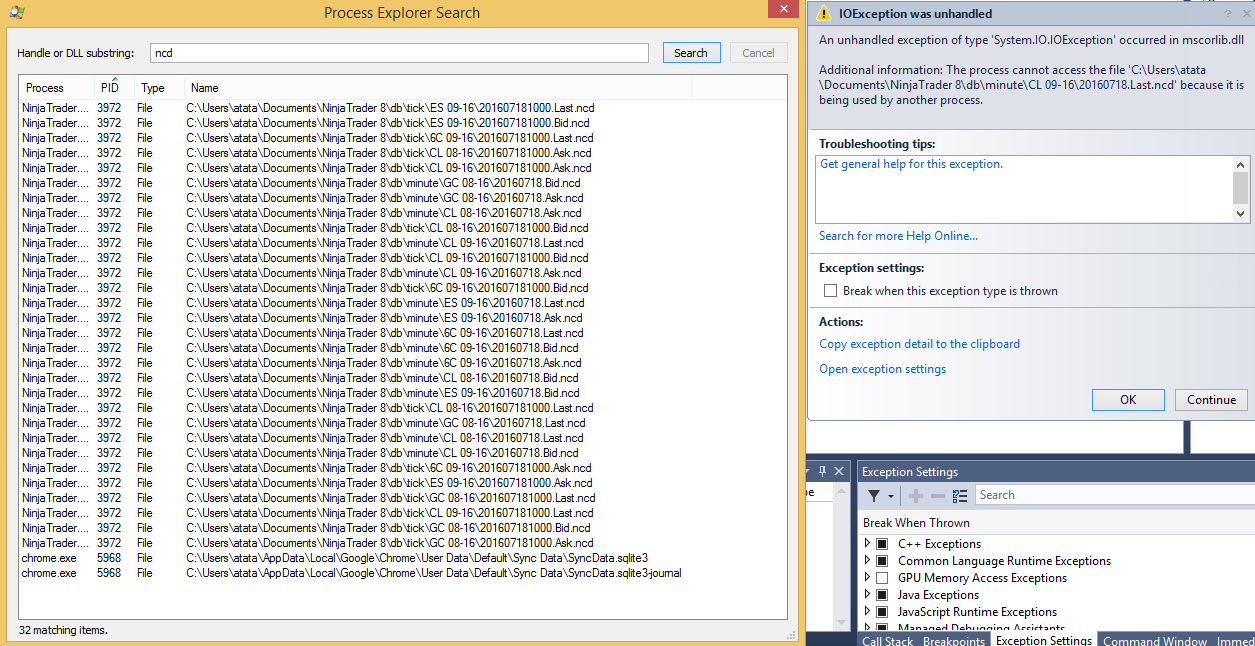Expand GPU Memory Access Exceptions node

pyautogui.click(x=867, y=578)
